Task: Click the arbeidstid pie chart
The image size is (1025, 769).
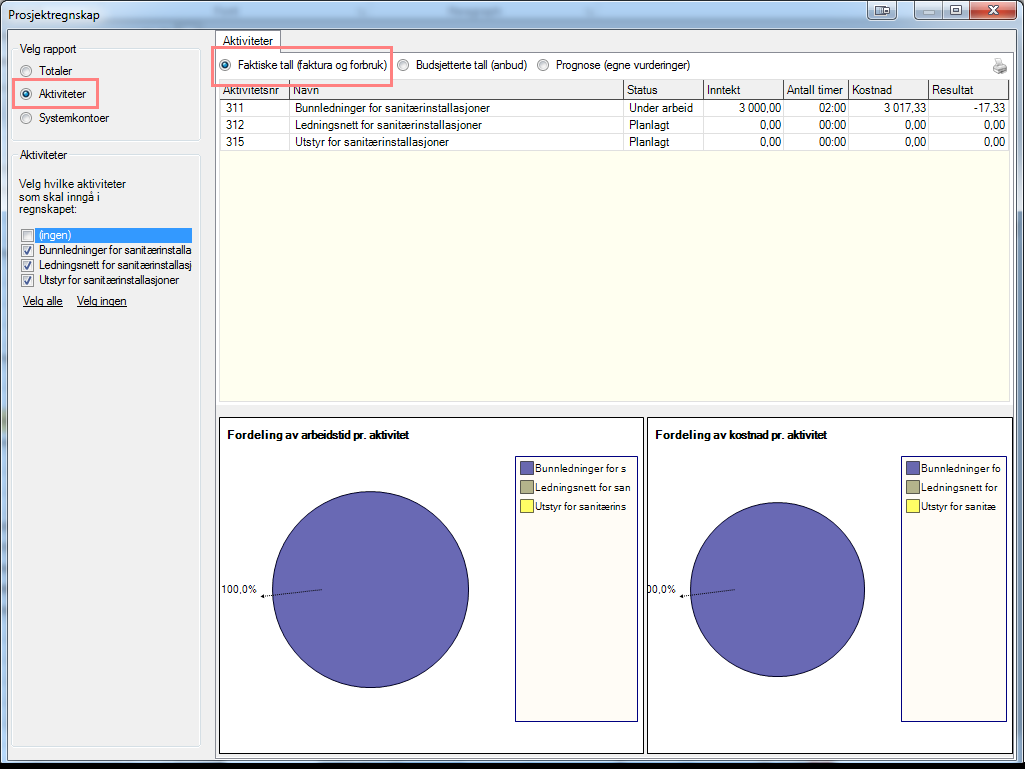Action: [371, 589]
